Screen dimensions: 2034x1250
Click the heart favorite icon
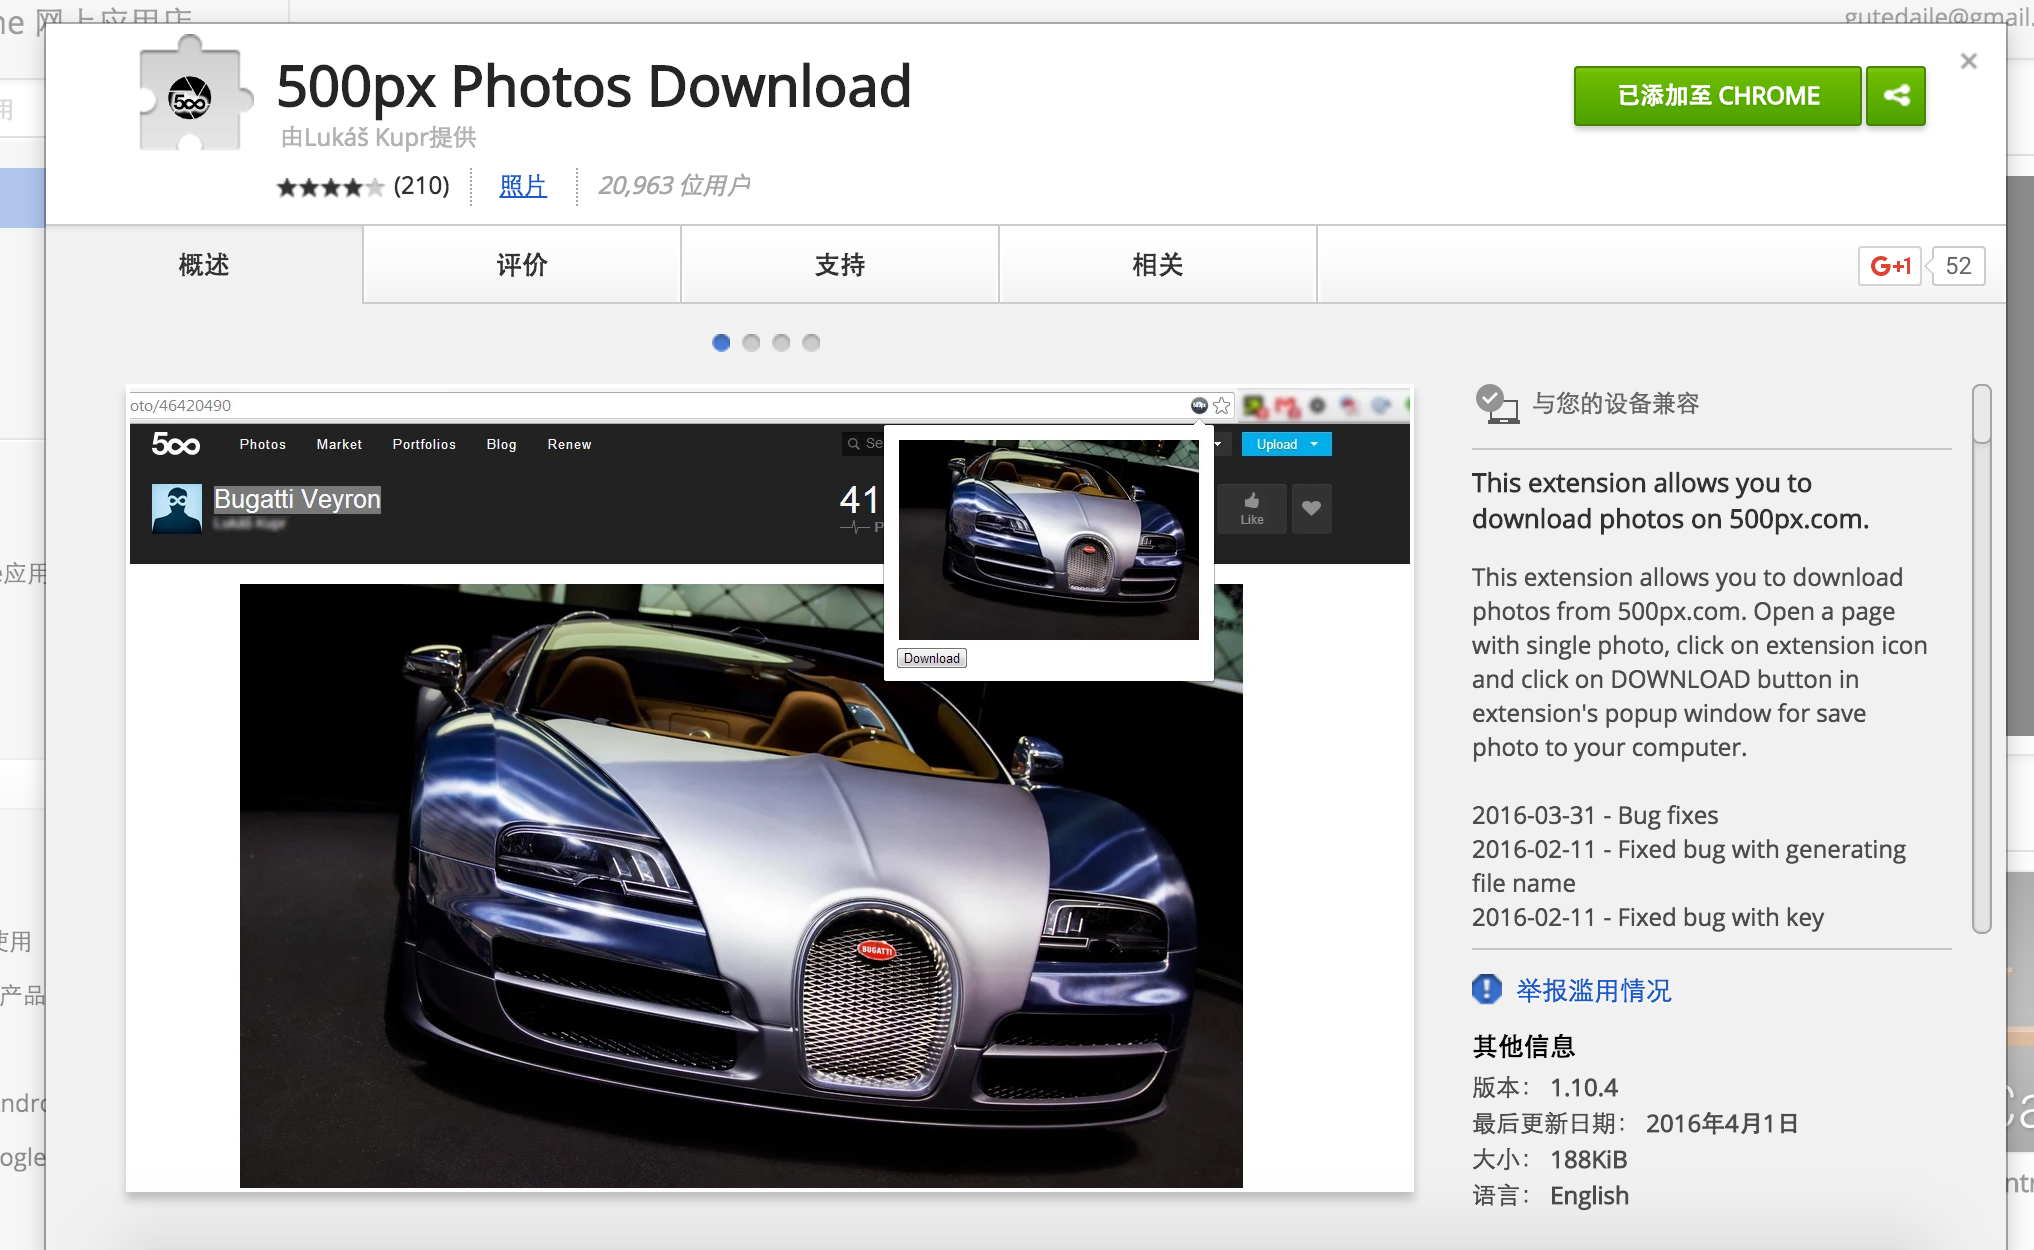click(x=1311, y=508)
